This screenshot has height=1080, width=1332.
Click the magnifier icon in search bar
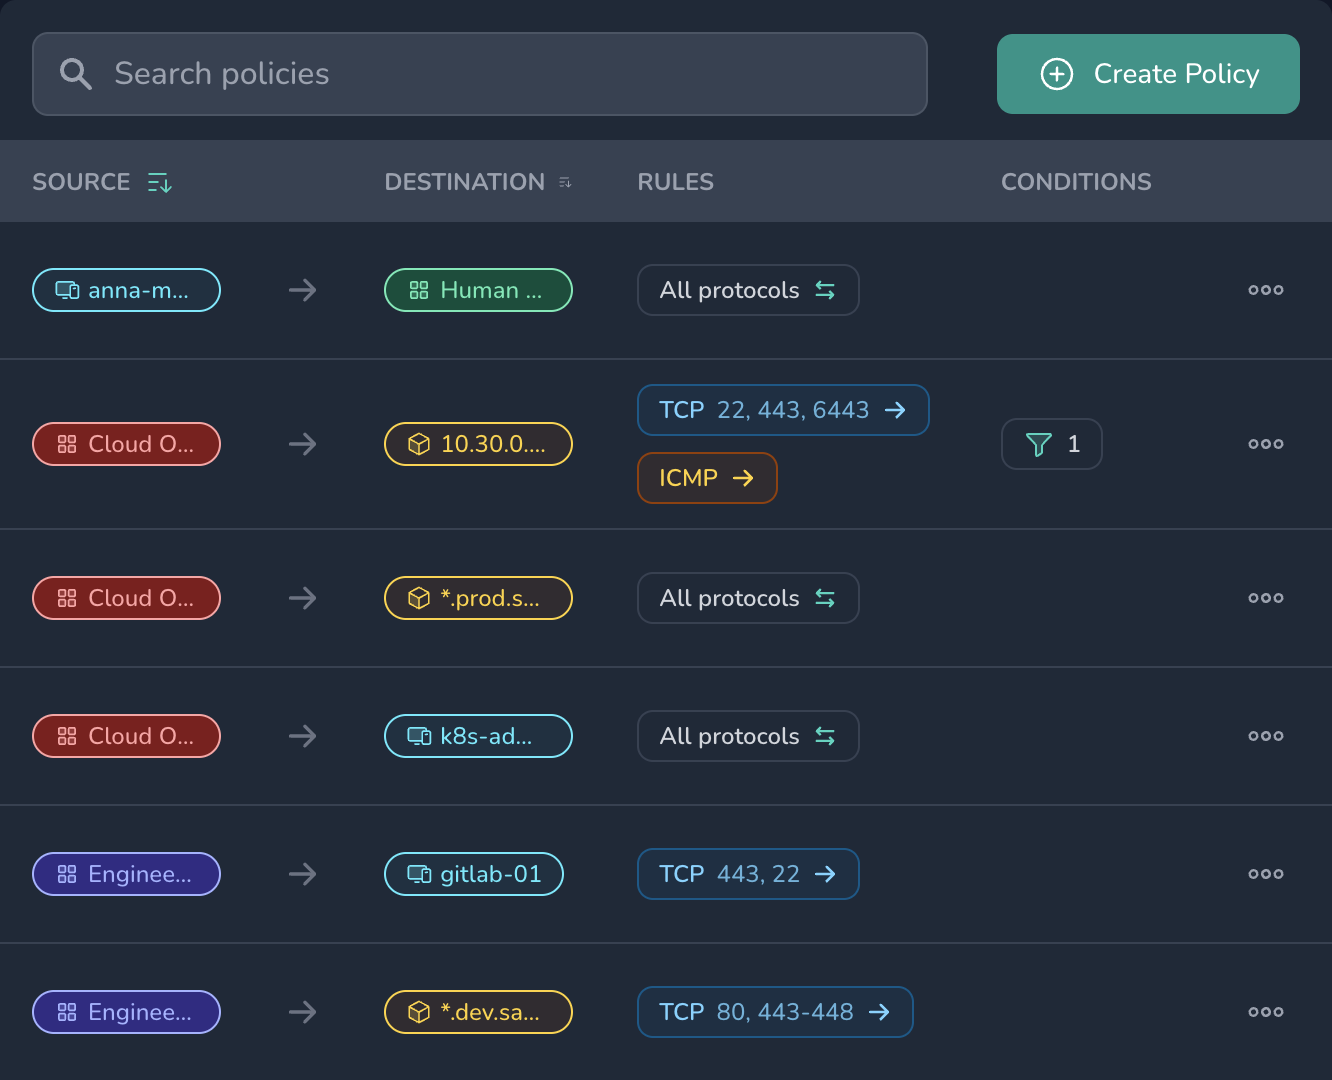click(x=76, y=74)
